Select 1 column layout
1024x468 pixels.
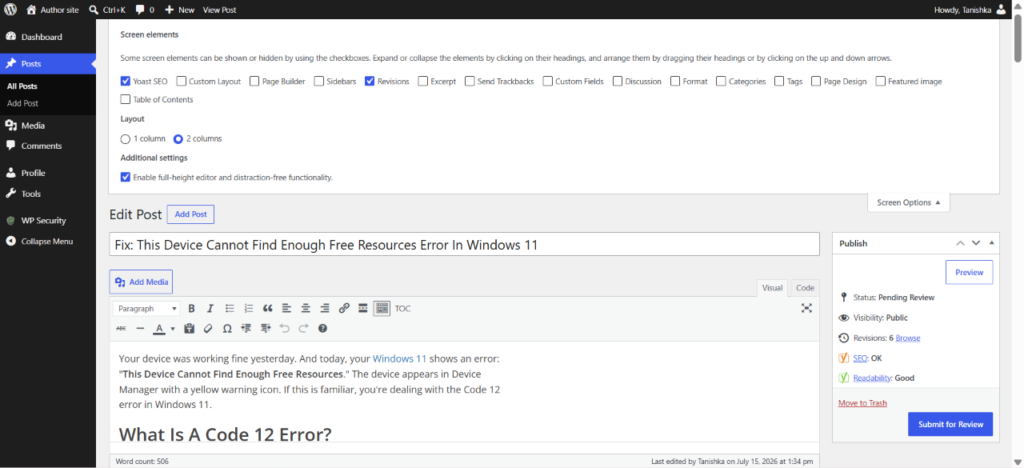tap(125, 139)
